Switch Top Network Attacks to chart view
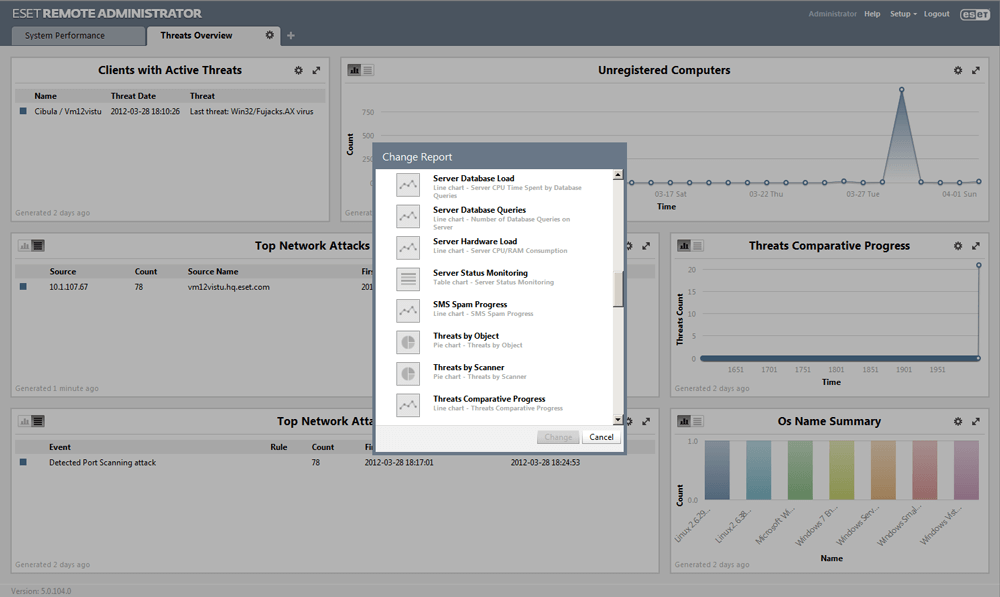1000x597 pixels. [24, 246]
